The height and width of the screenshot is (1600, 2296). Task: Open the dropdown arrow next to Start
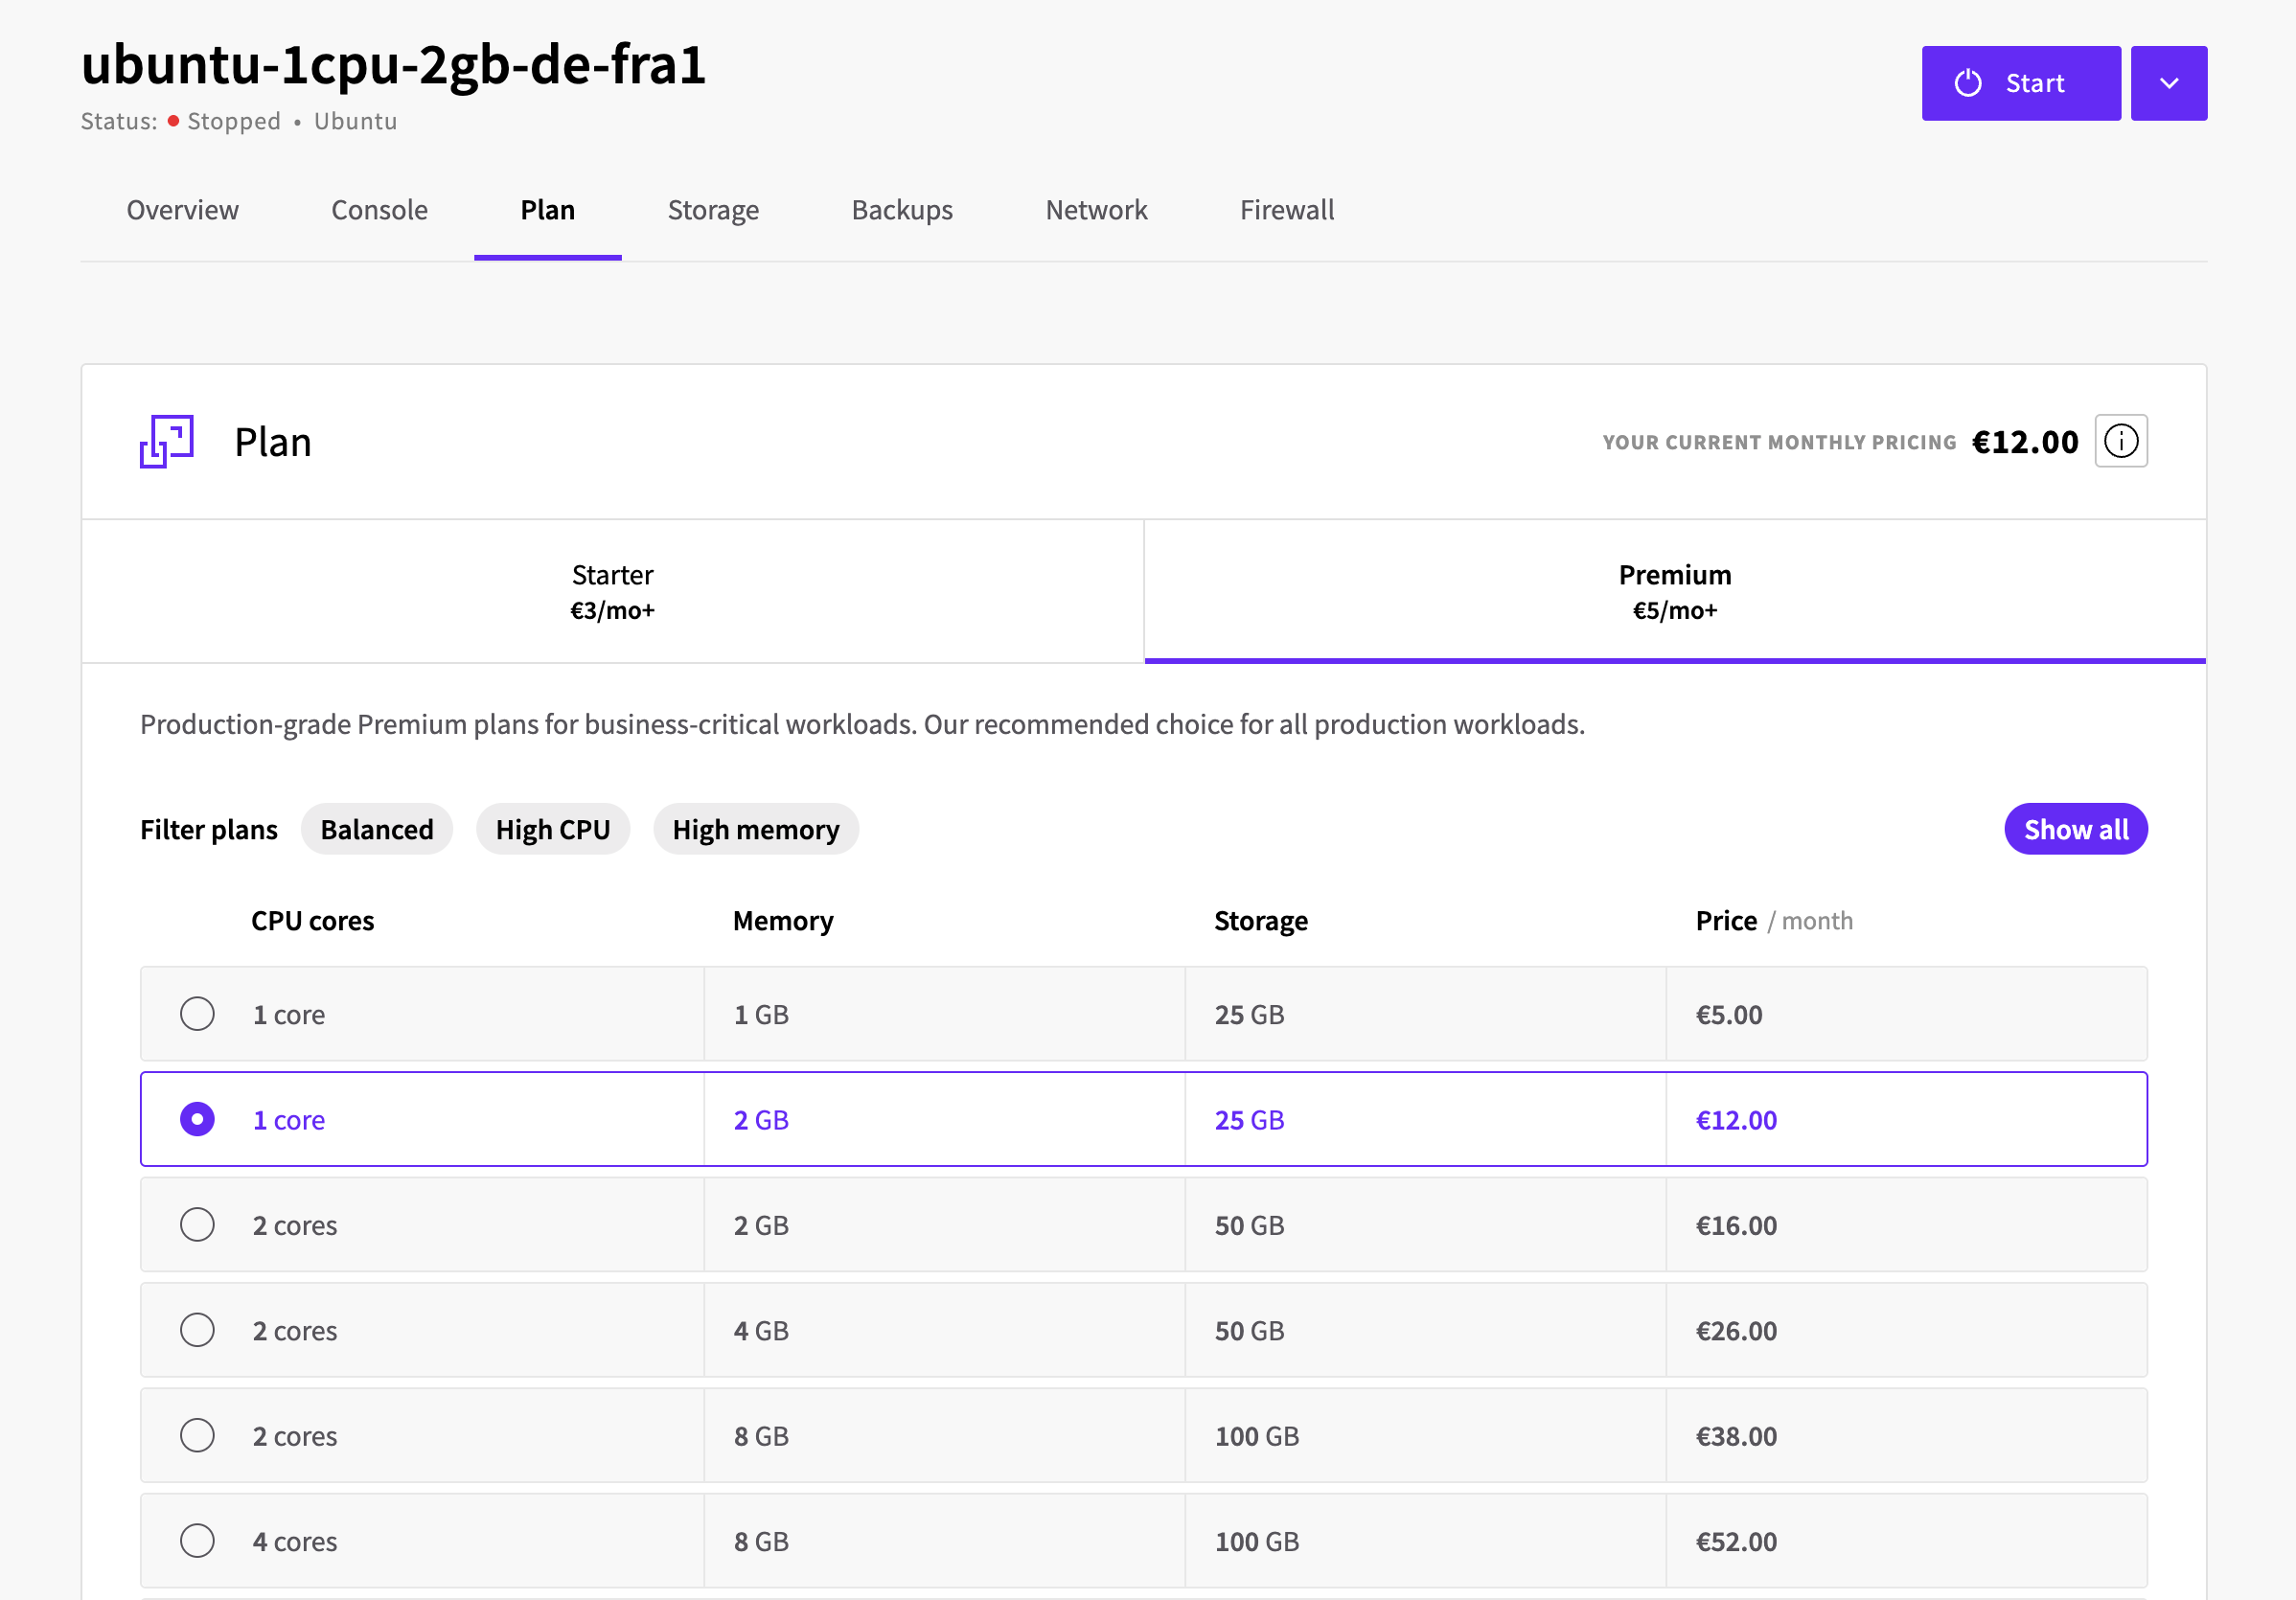[x=2168, y=83]
